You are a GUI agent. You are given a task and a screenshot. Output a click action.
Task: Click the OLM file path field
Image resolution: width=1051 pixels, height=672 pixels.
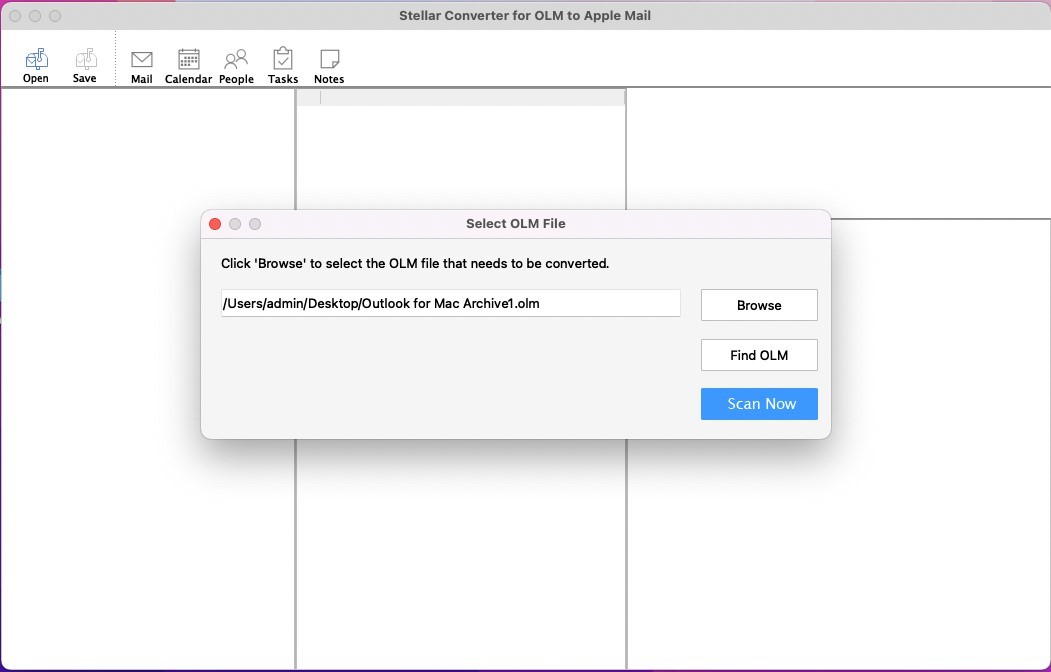pyautogui.click(x=450, y=303)
